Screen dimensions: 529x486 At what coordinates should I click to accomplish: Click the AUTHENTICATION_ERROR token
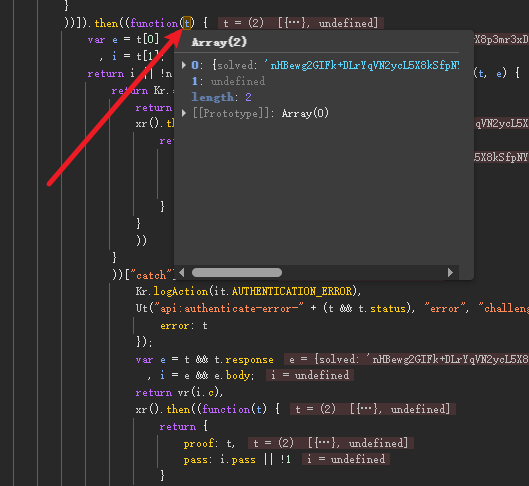coord(292,291)
